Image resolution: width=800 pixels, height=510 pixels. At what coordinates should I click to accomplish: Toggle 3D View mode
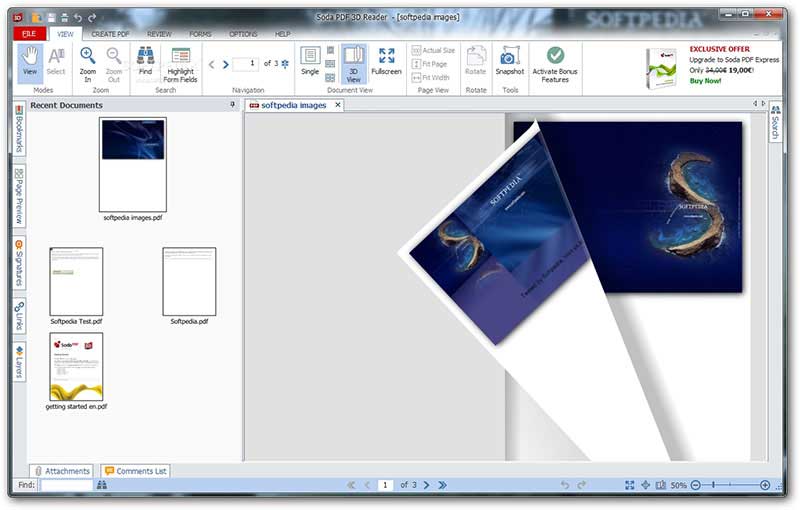(354, 64)
